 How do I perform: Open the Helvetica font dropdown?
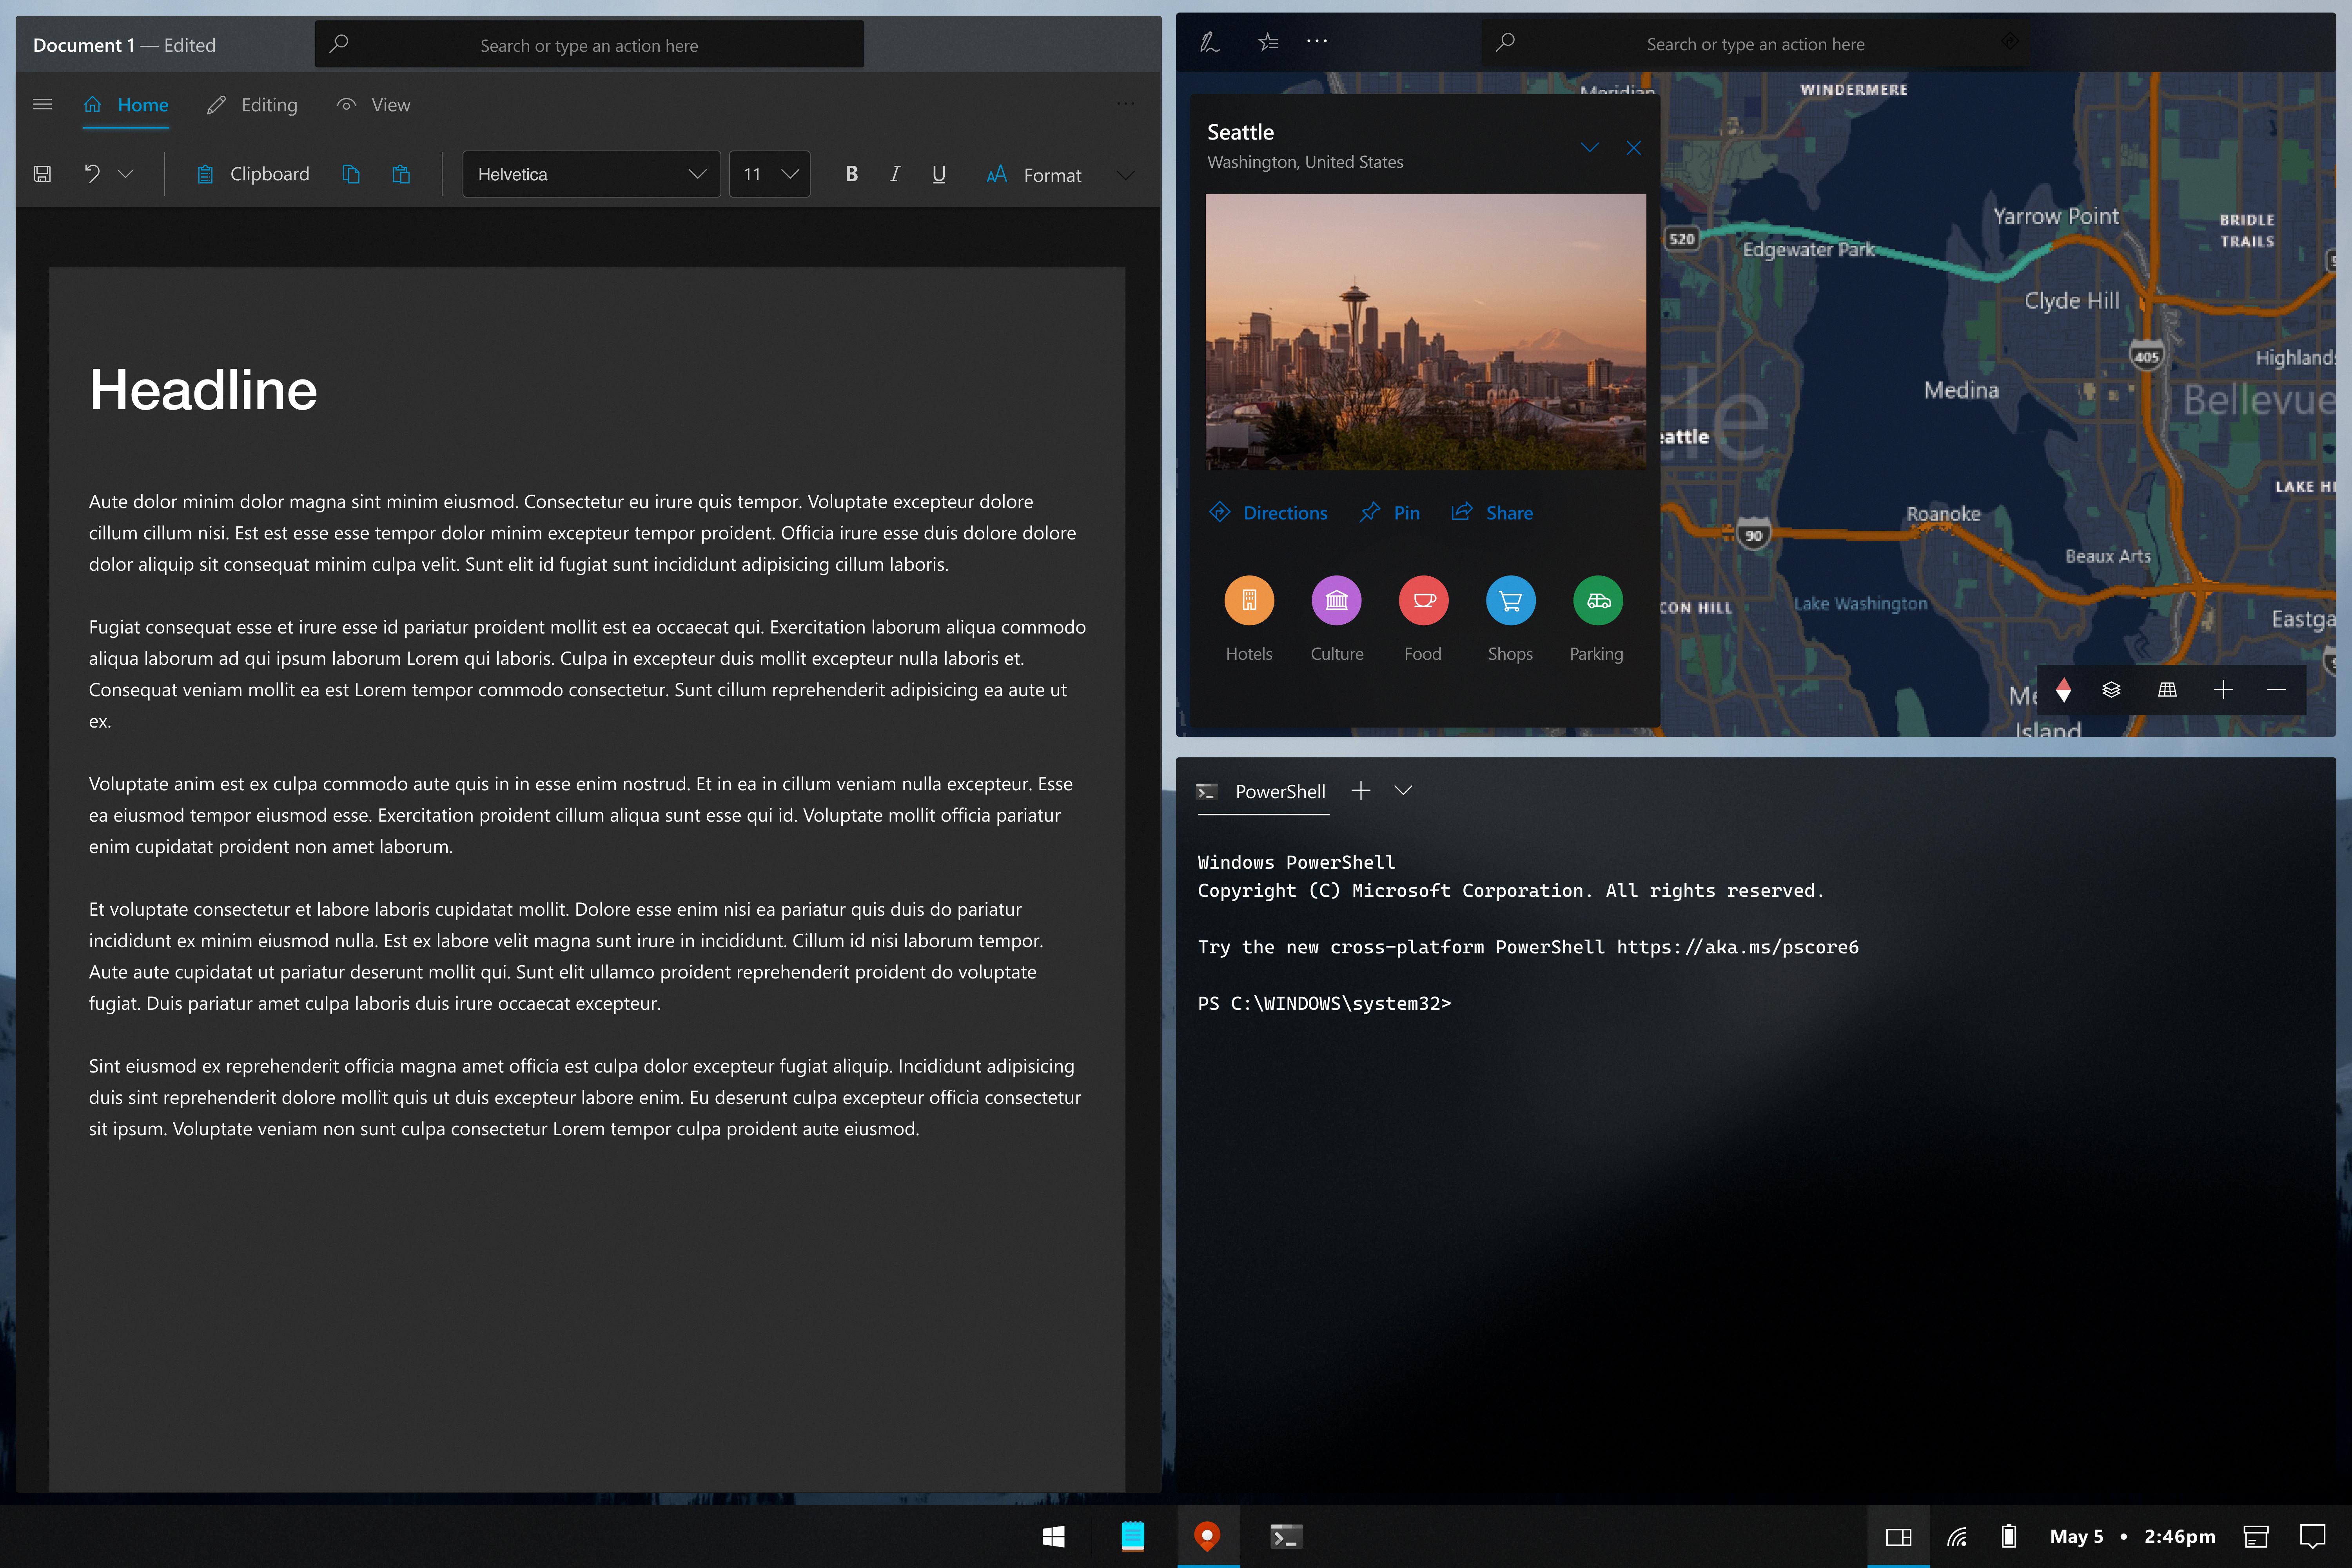pos(591,174)
